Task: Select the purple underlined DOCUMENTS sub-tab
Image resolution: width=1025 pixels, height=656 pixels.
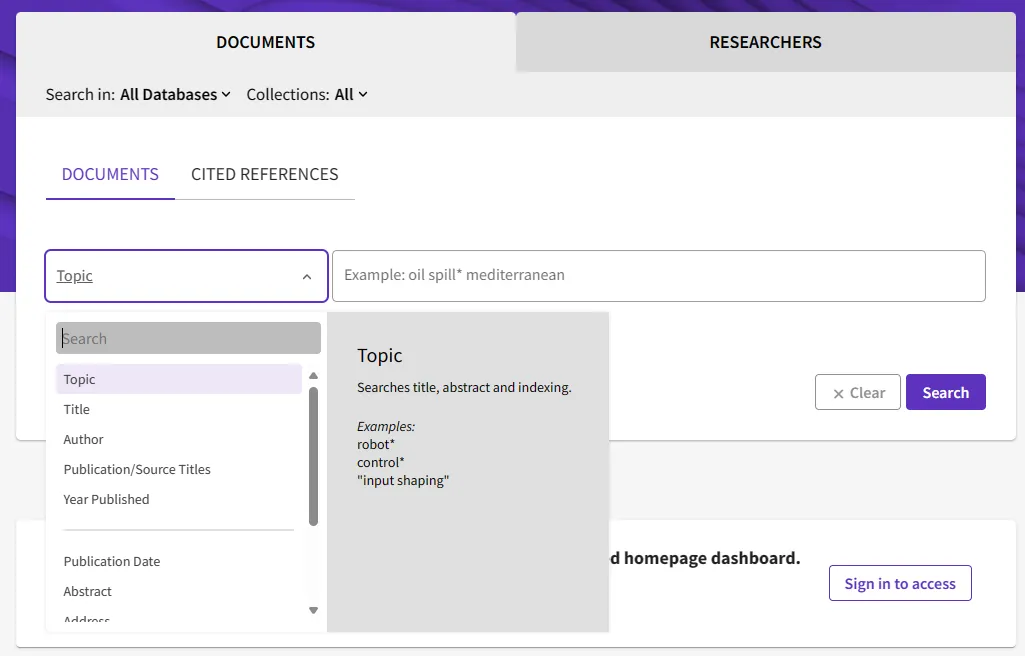Action: pos(110,174)
